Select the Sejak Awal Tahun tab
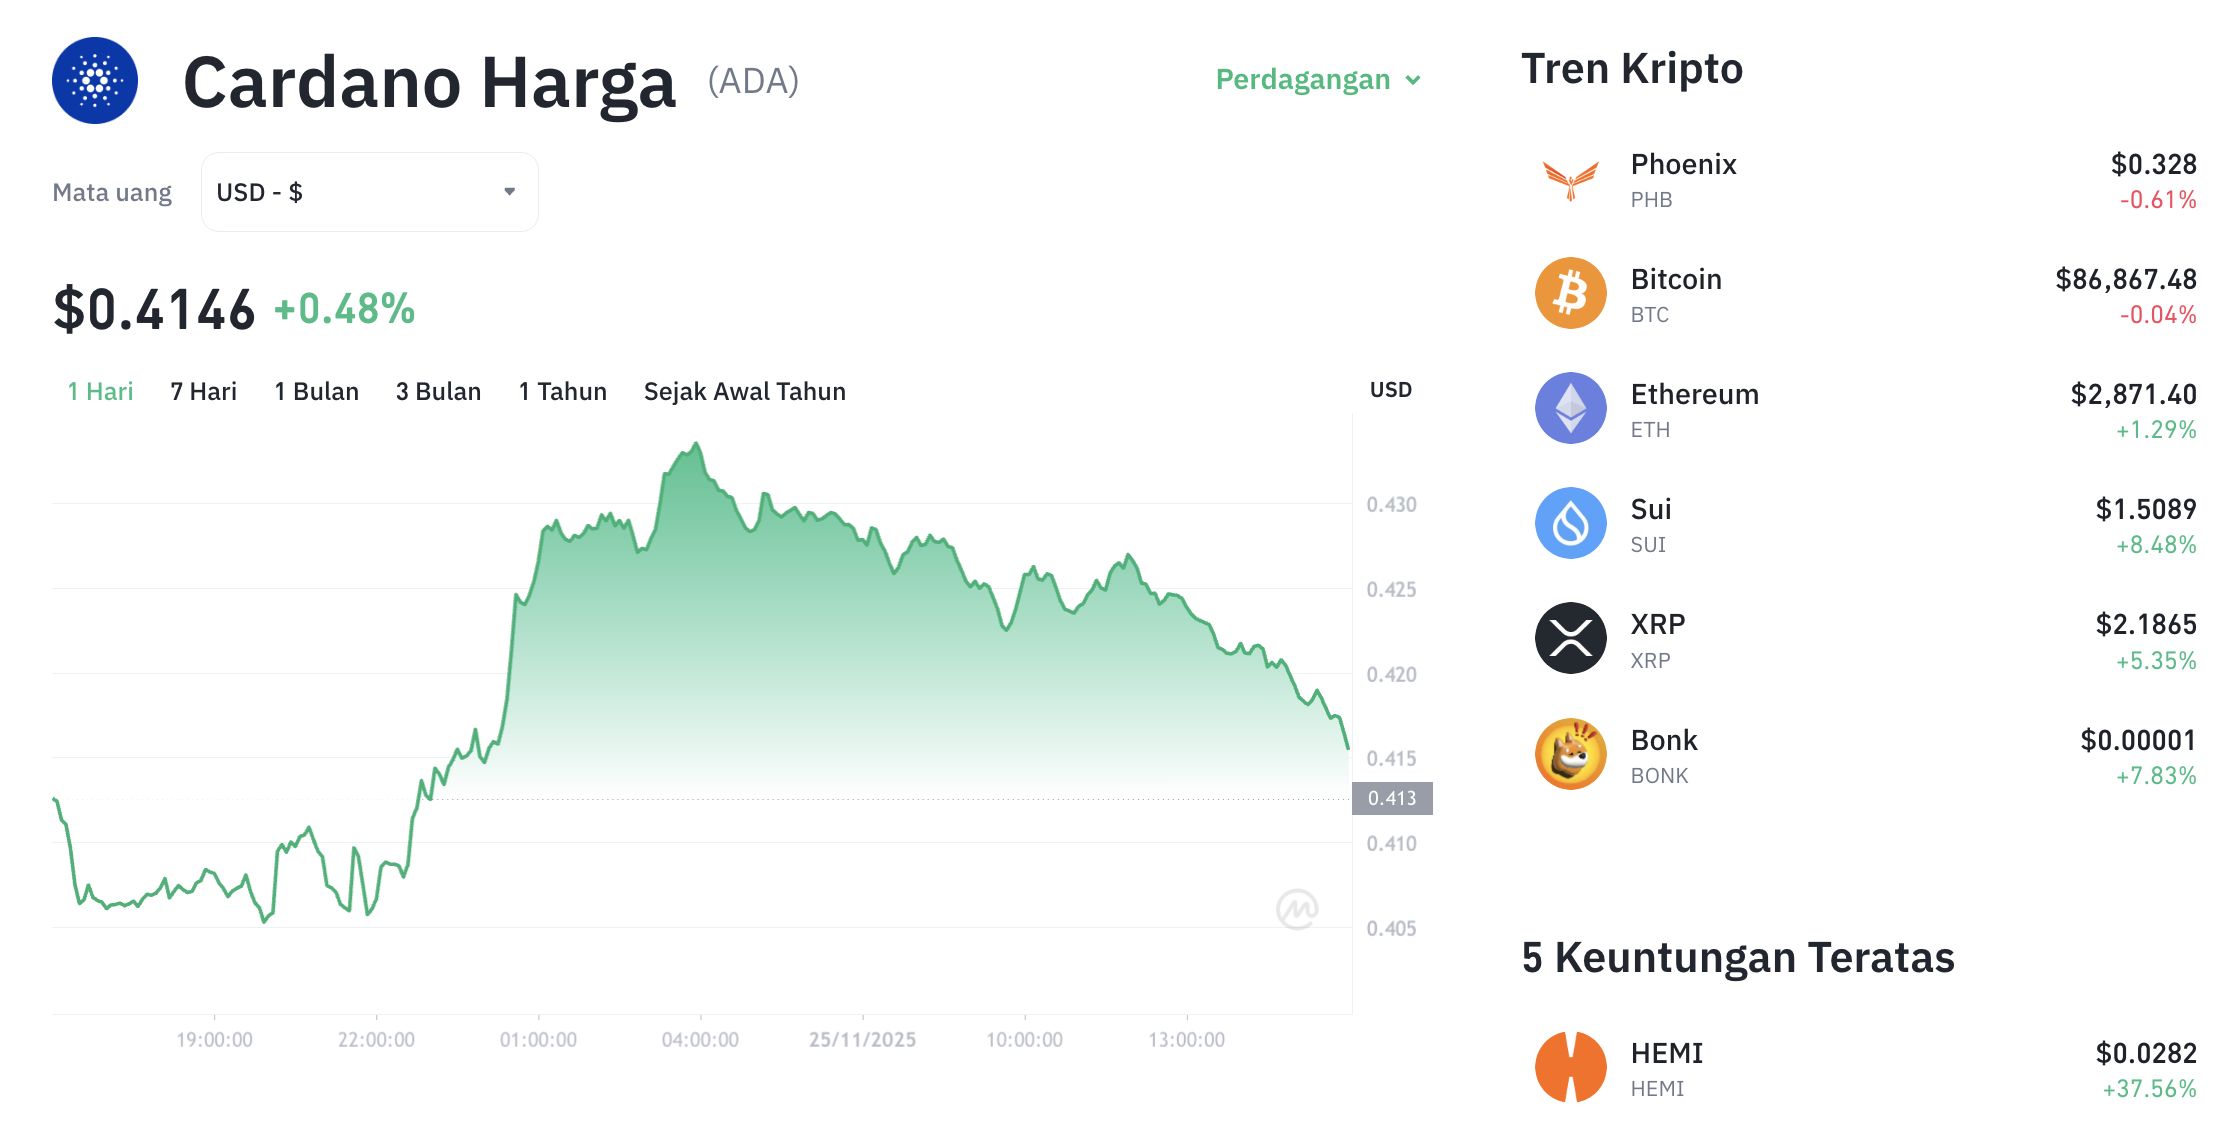This screenshot has height=1124, width=2214. (744, 391)
